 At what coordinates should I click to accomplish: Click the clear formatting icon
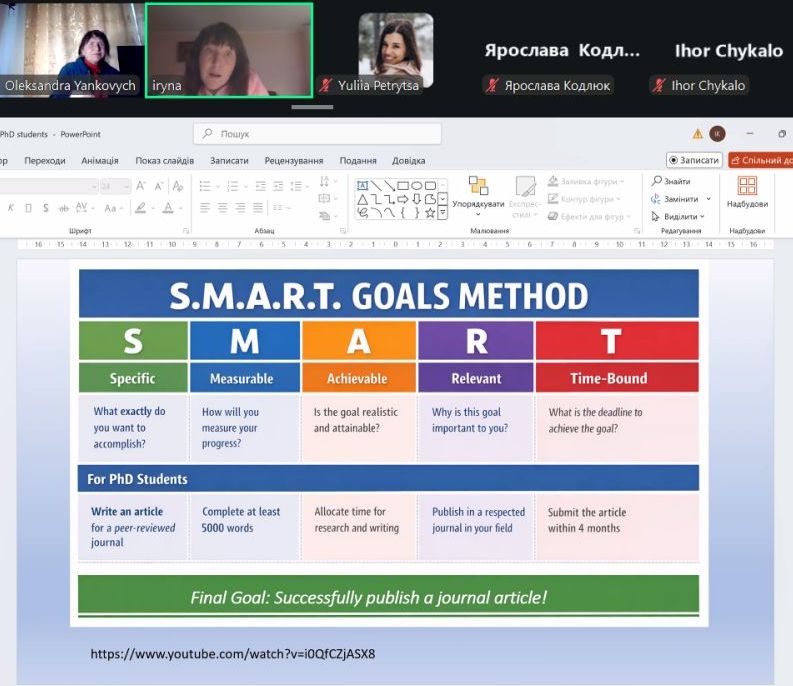click(x=177, y=185)
